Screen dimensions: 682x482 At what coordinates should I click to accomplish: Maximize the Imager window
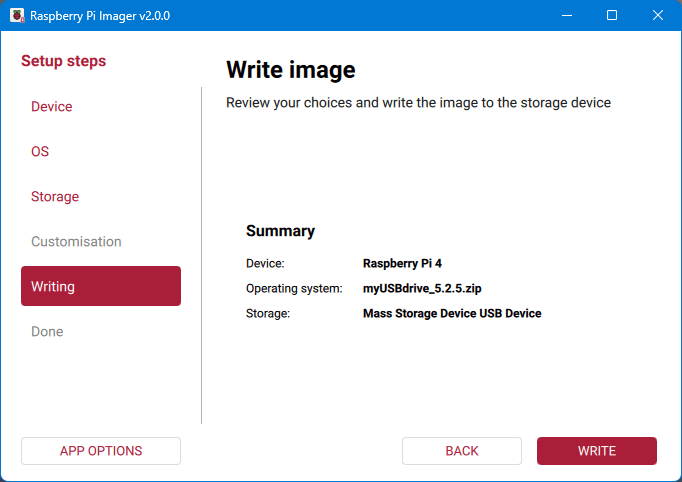click(x=612, y=16)
